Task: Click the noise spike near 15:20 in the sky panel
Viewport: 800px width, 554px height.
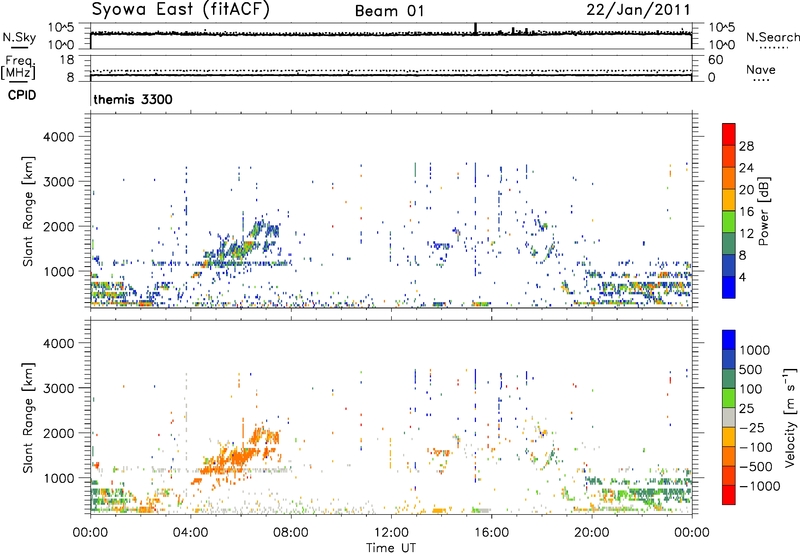Action: coord(476,29)
